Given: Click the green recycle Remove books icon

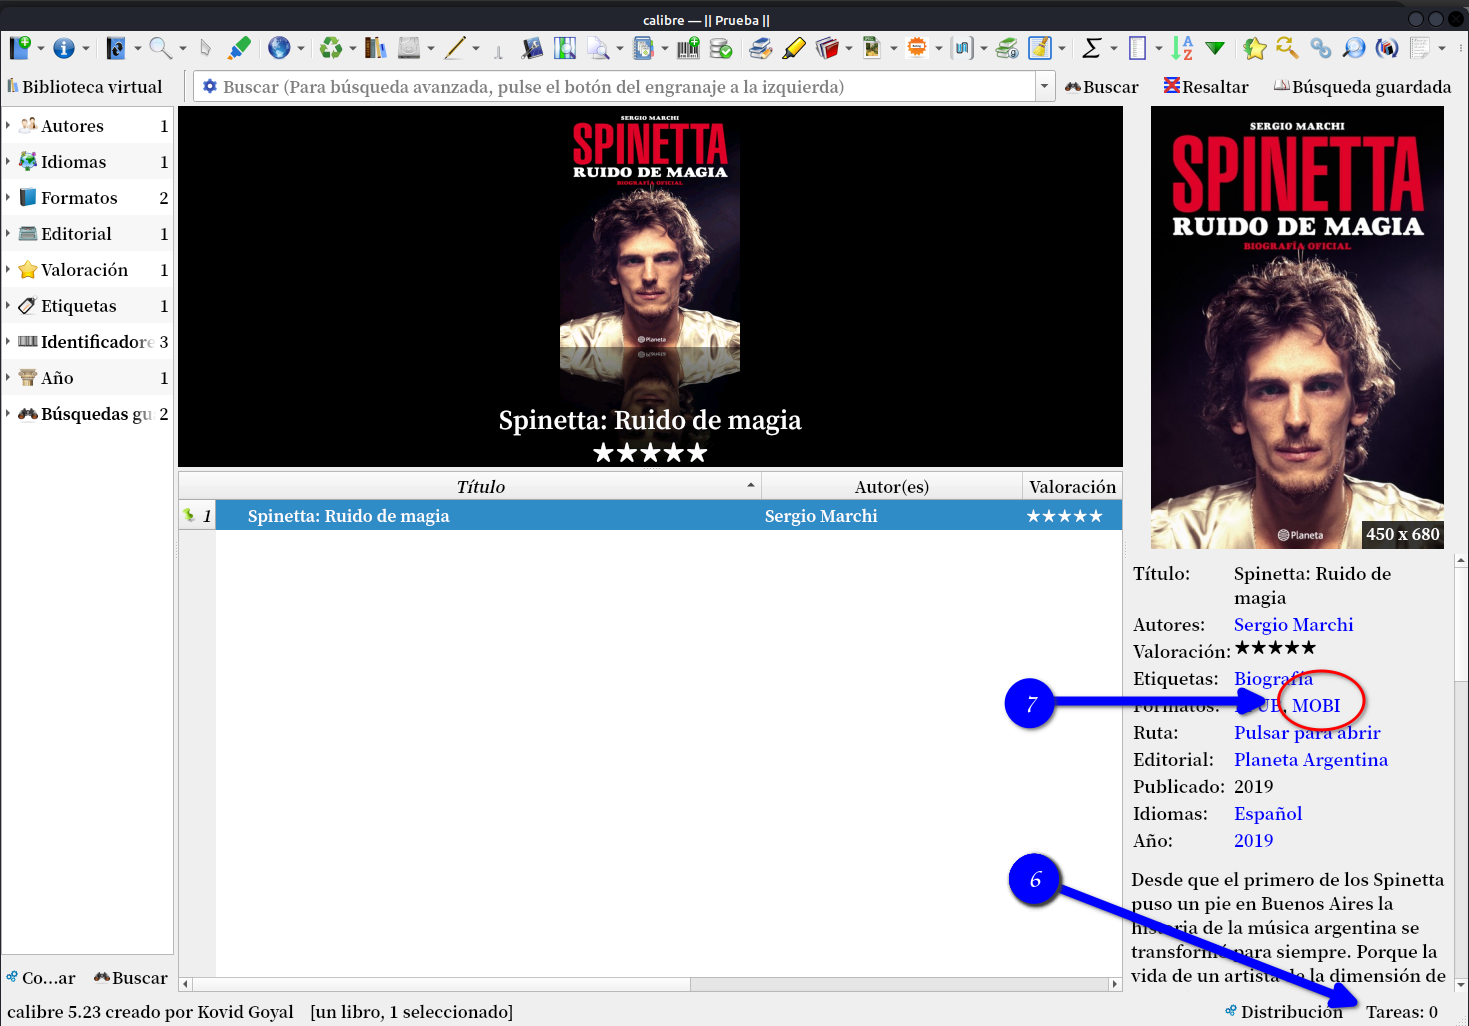Looking at the screenshot, I should tap(331, 47).
